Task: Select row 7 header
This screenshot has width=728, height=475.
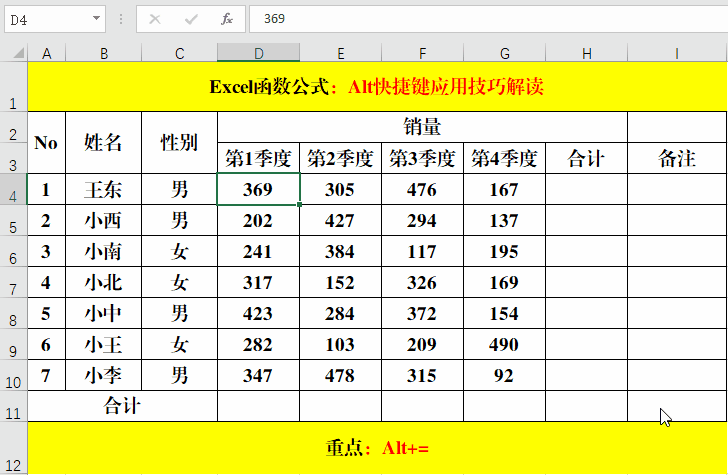Action: click(13, 282)
